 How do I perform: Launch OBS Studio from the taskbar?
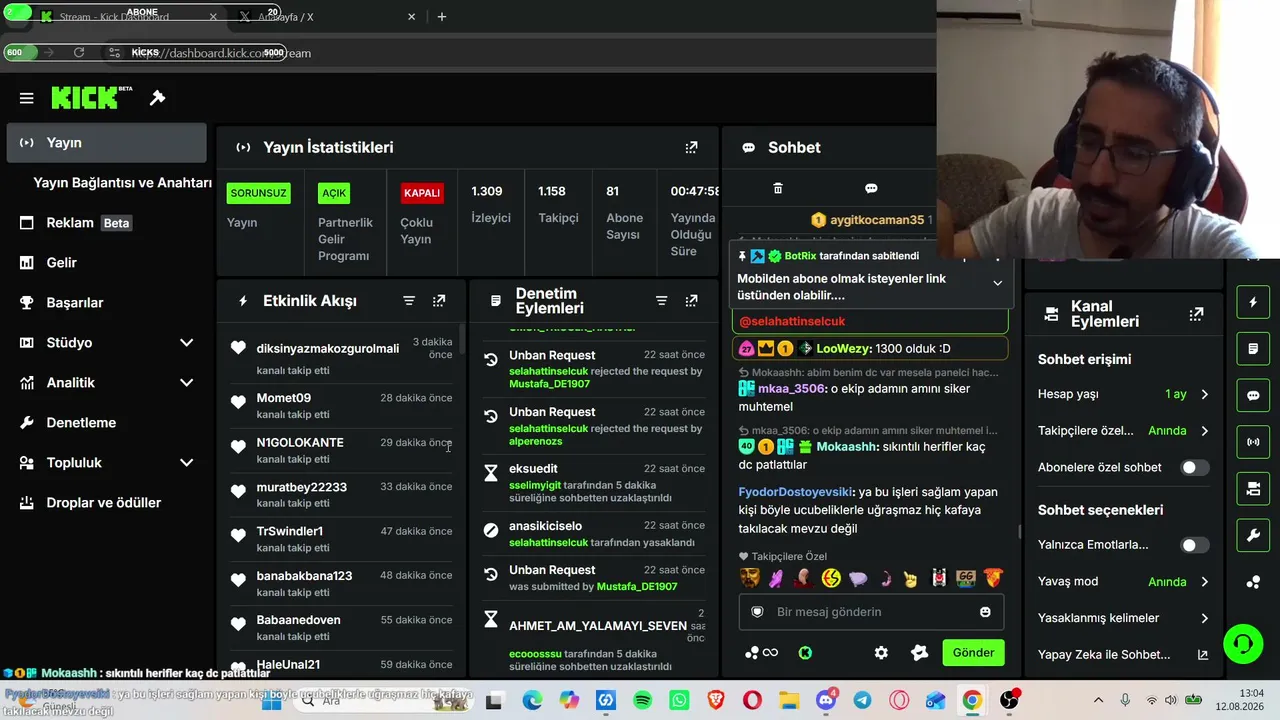pos(1010,701)
